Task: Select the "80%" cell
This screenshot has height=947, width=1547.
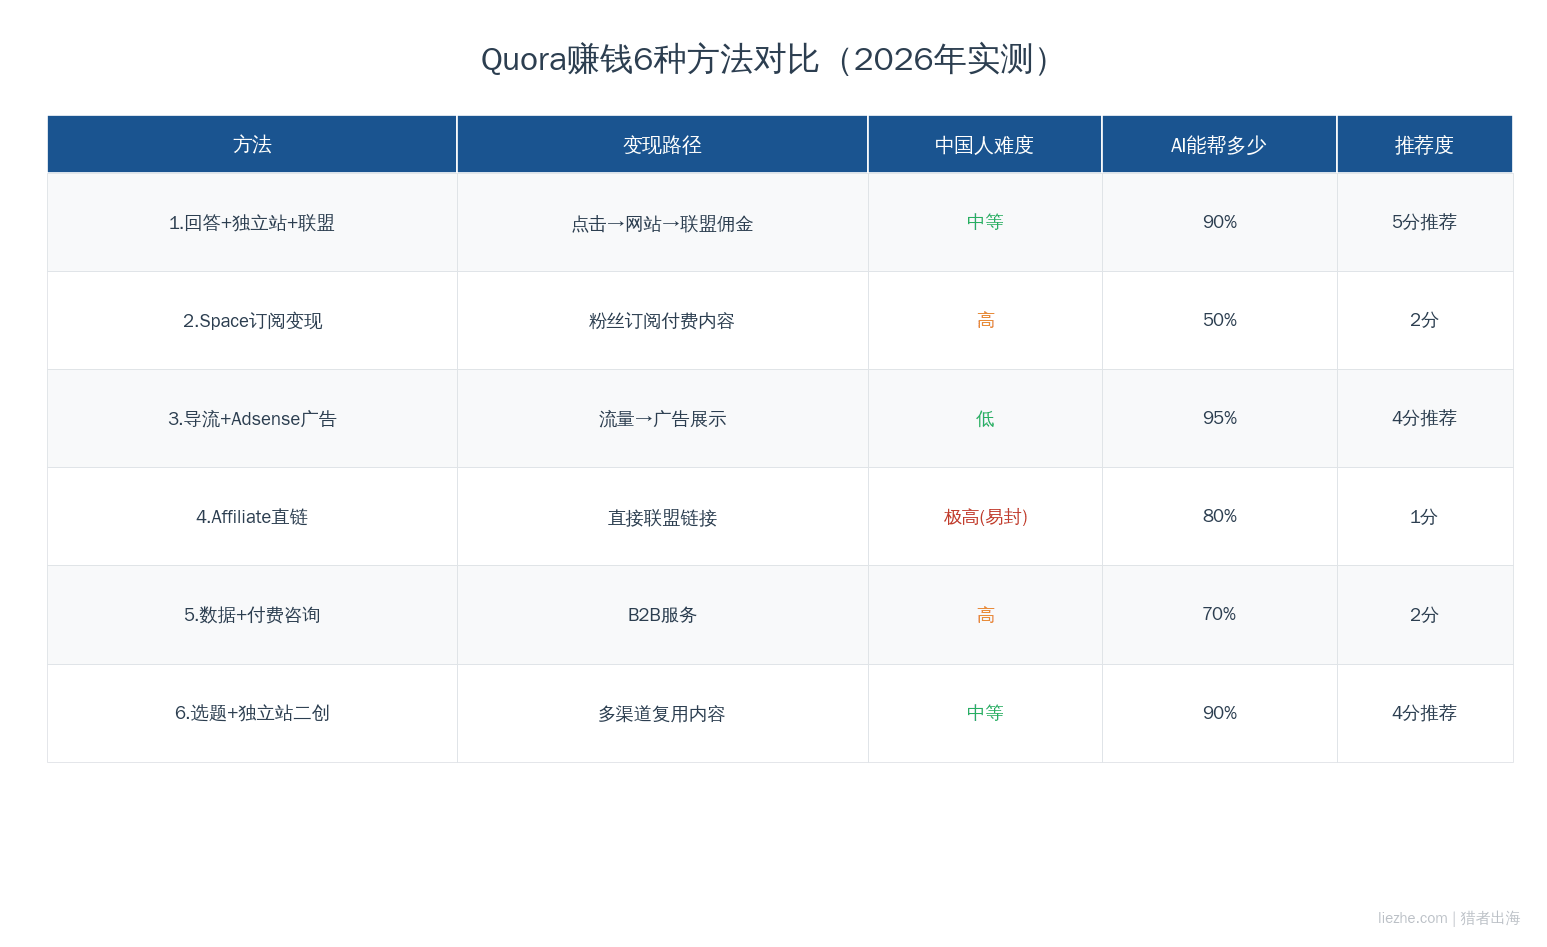Action: coord(1219,516)
